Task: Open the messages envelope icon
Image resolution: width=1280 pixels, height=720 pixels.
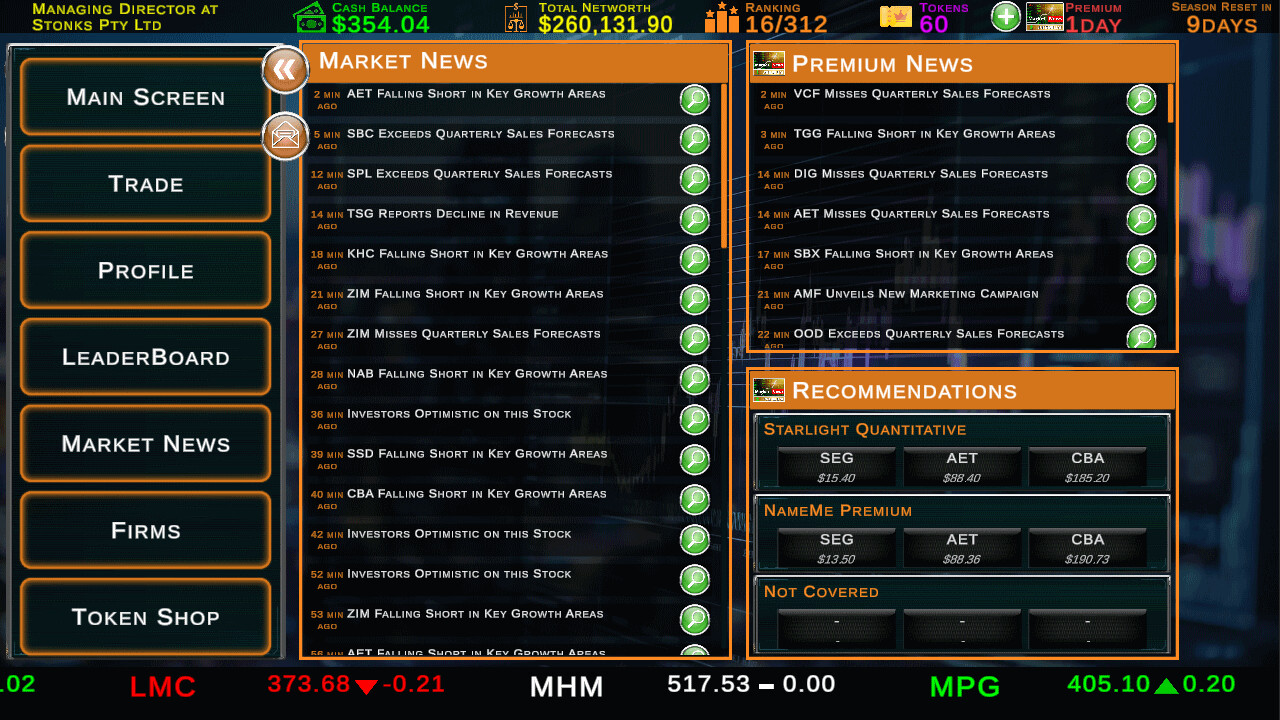Action: pyautogui.click(x=285, y=135)
